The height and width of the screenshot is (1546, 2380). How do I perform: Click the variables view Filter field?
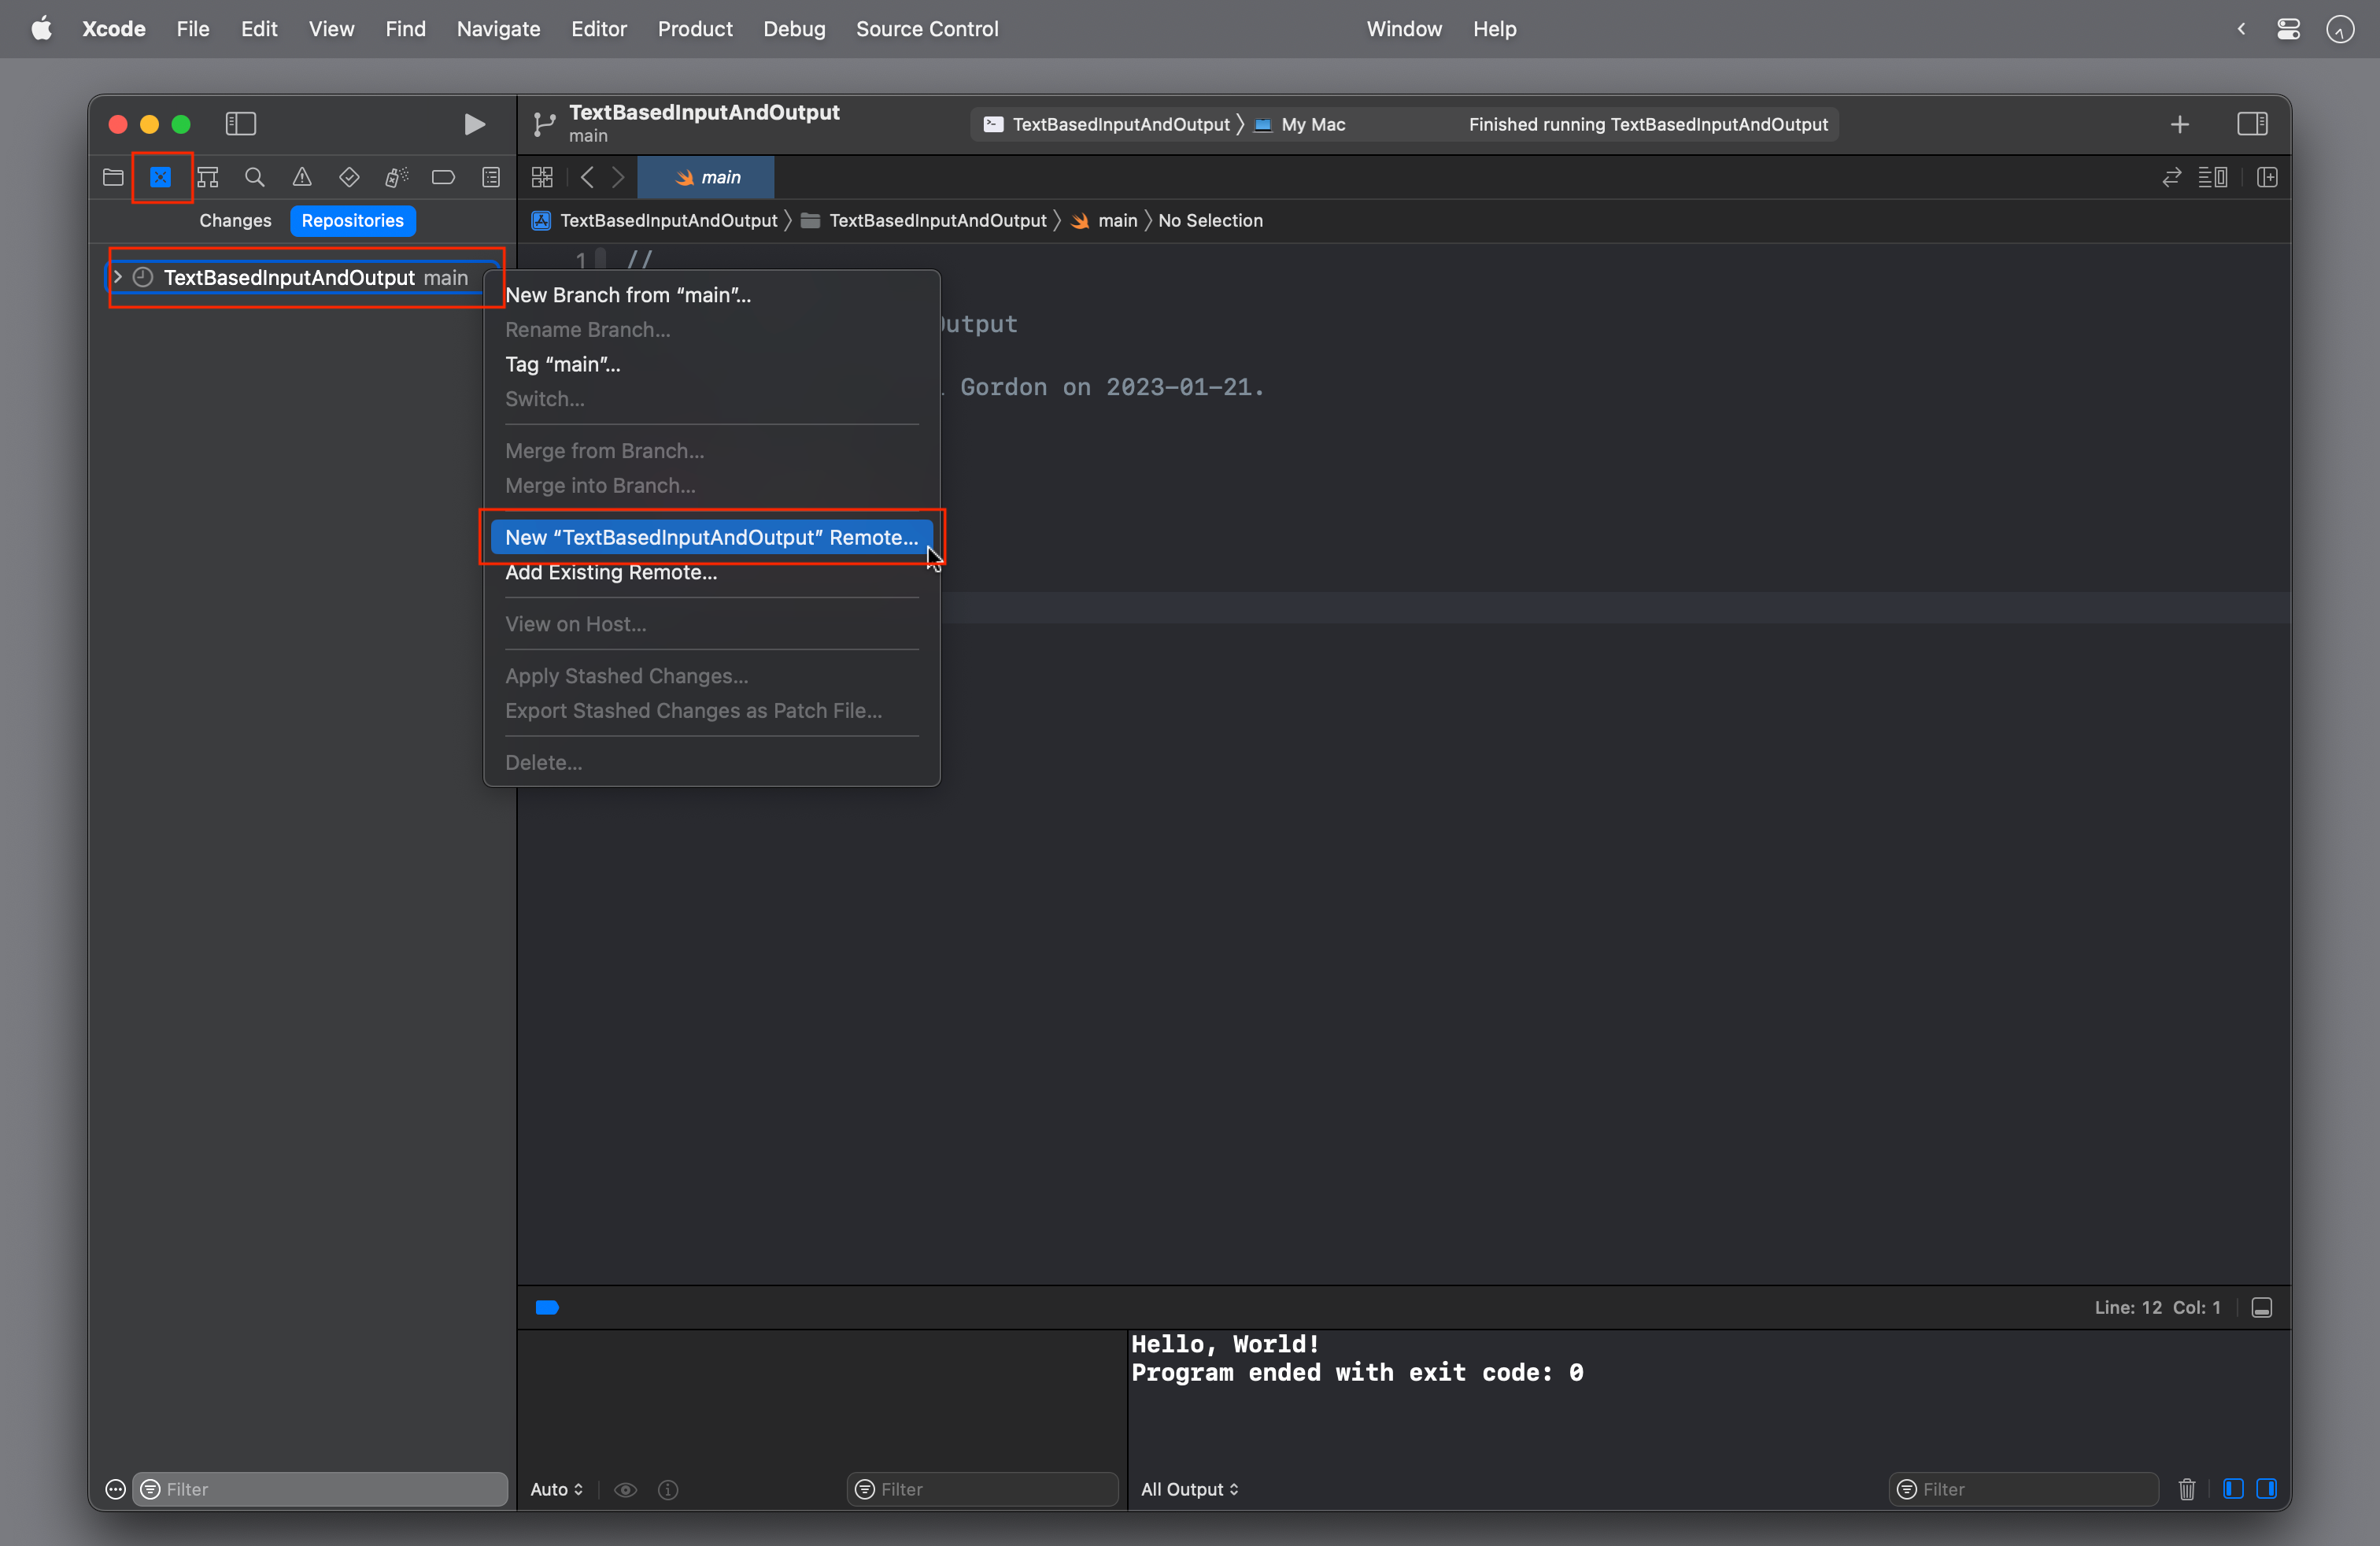982,1490
